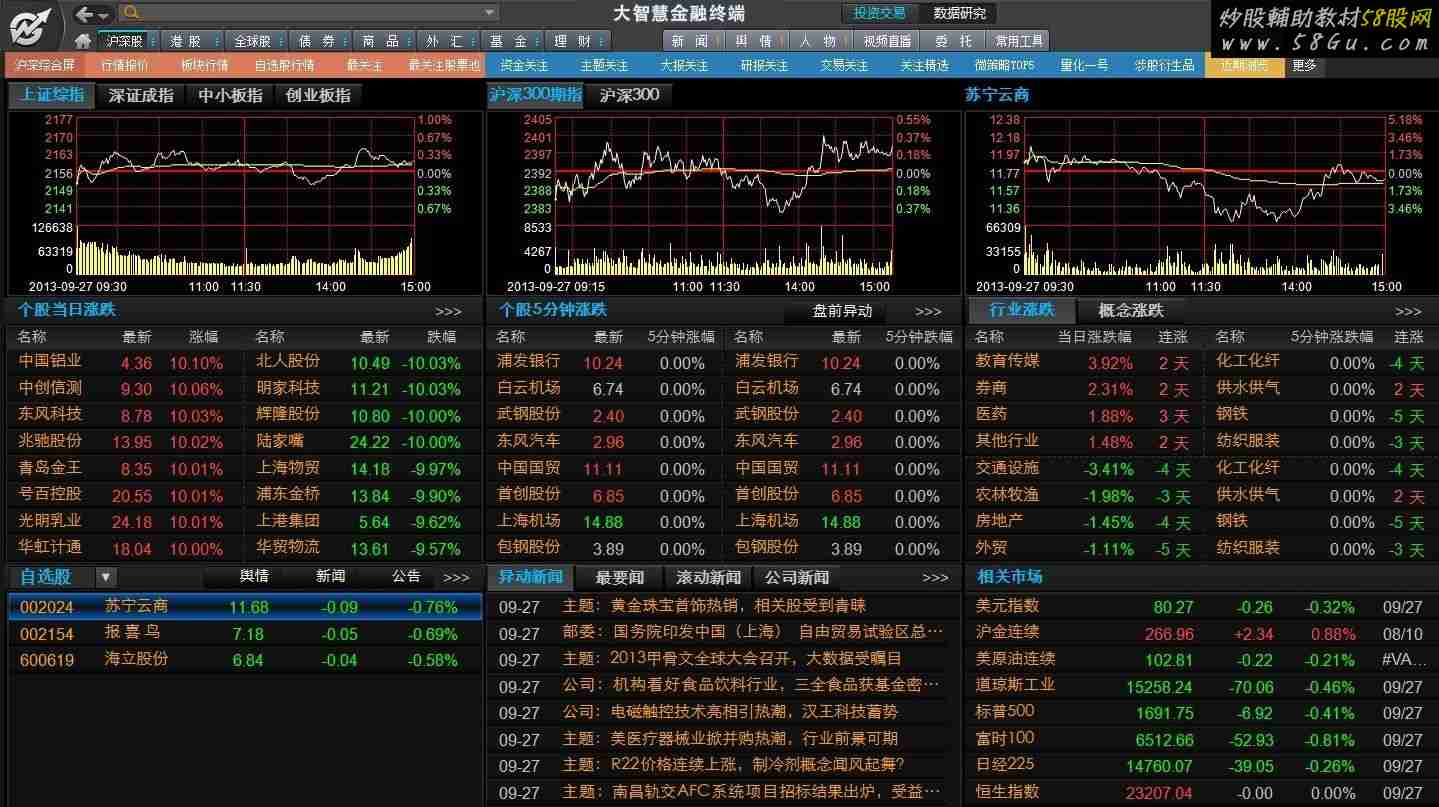Image resolution: width=1439 pixels, height=807 pixels.
Task: Click 道琼斯工业 row
Action: pos(1200,686)
